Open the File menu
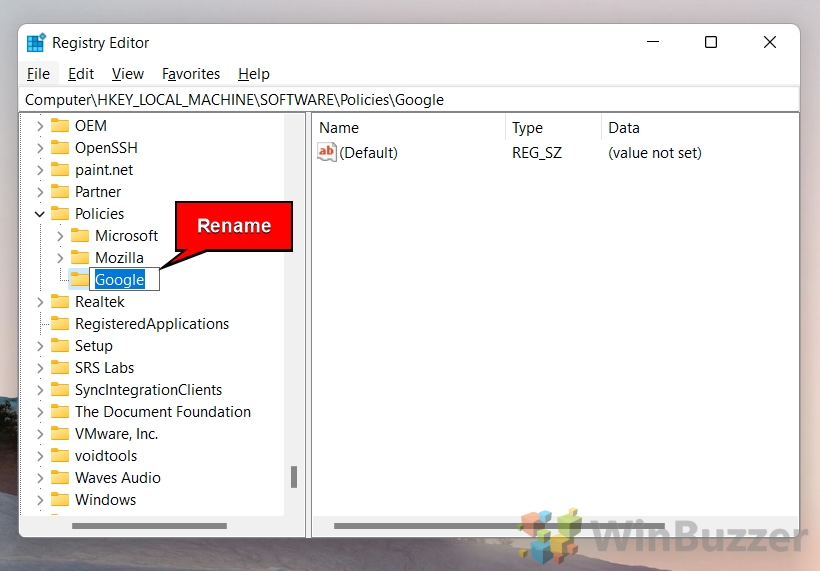820x571 pixels. 38,74
